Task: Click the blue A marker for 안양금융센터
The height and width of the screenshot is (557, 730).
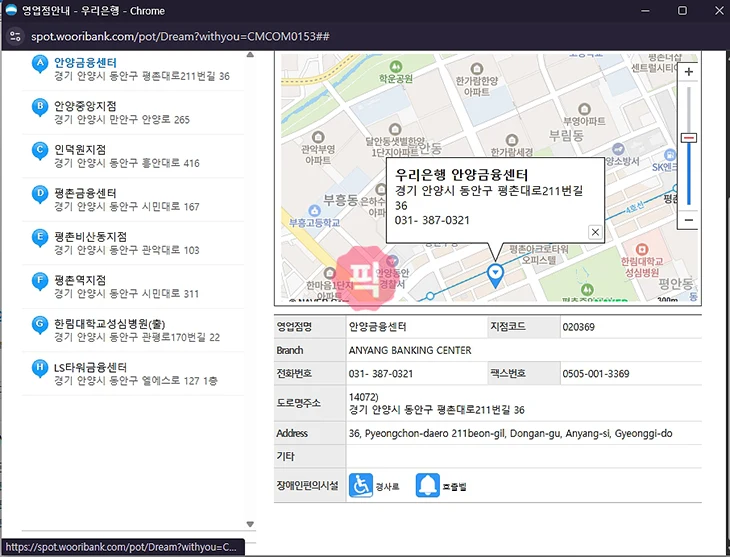Action: pos(40,64)
